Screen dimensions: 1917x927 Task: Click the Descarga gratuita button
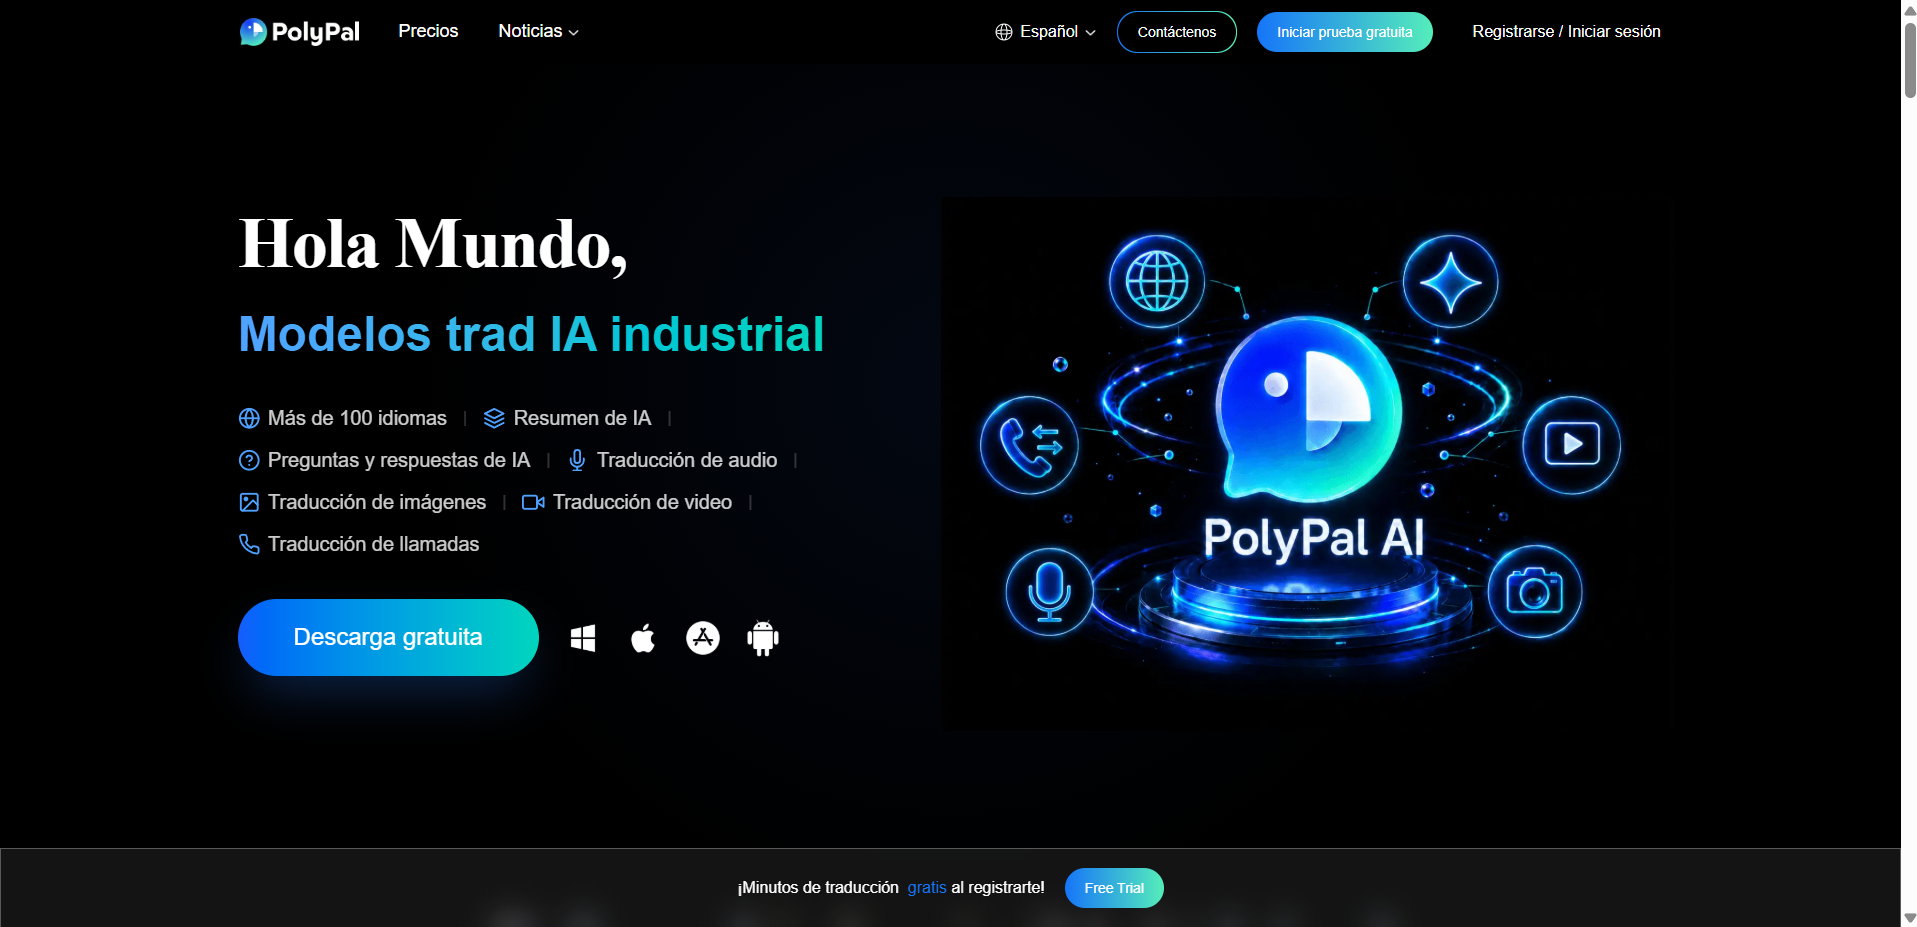coord(388,637)
